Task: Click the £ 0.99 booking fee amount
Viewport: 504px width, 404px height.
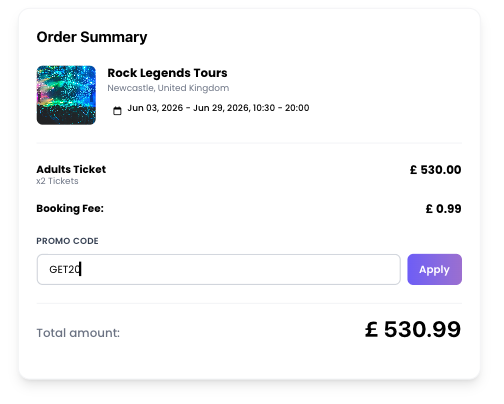Action: (443, 209)
